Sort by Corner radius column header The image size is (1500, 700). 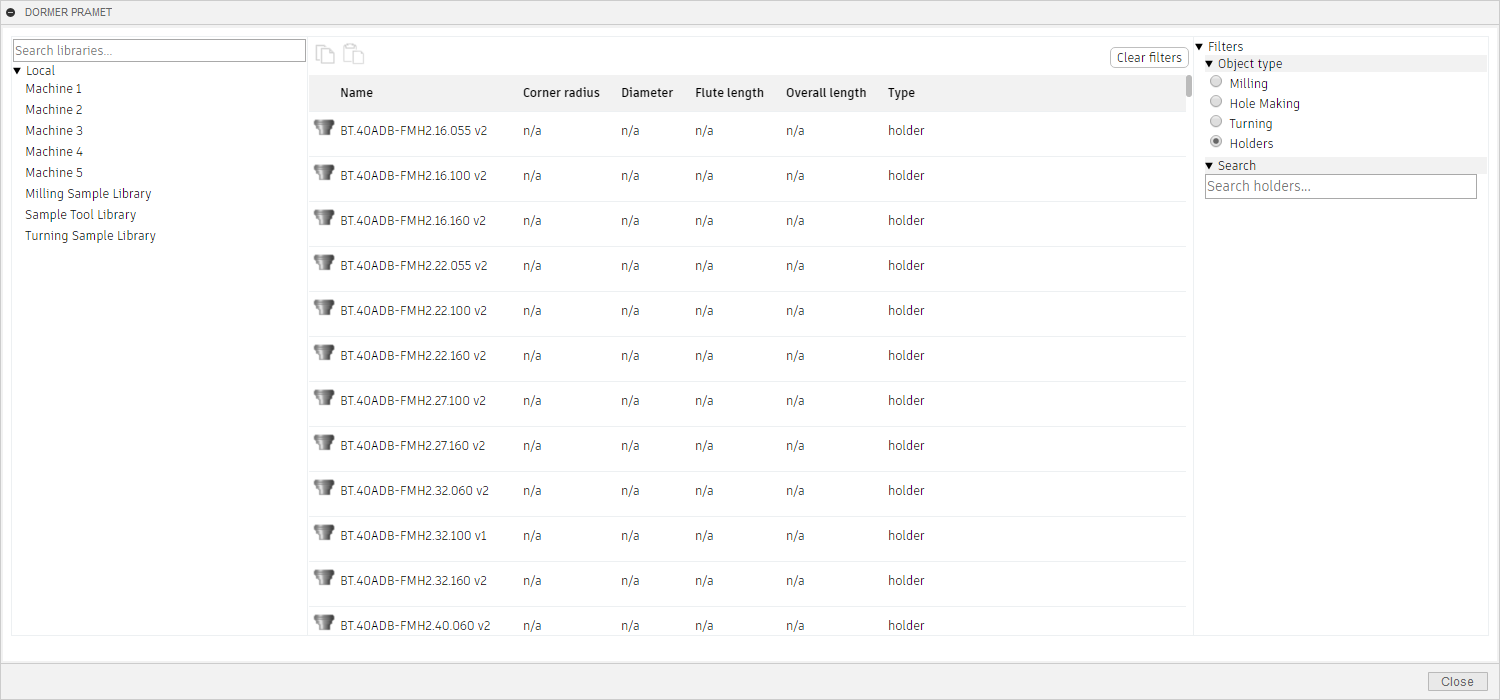561,93
